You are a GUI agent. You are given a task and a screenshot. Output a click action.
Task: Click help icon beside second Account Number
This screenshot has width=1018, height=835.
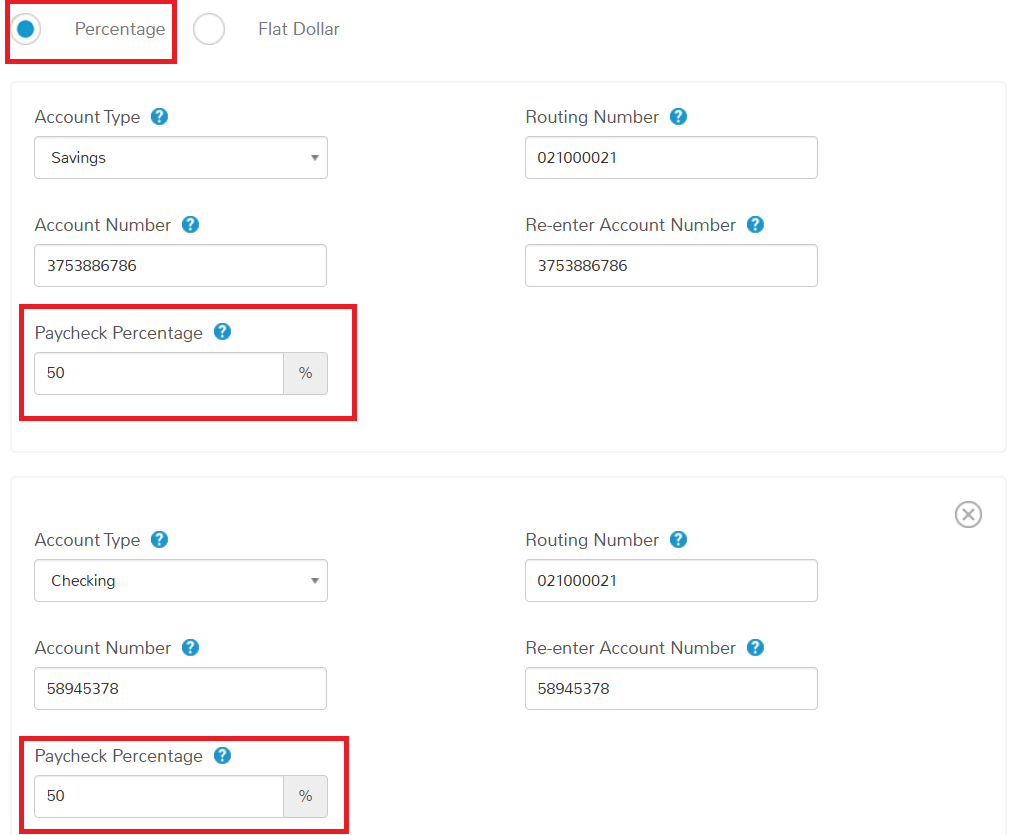(190, 648)
